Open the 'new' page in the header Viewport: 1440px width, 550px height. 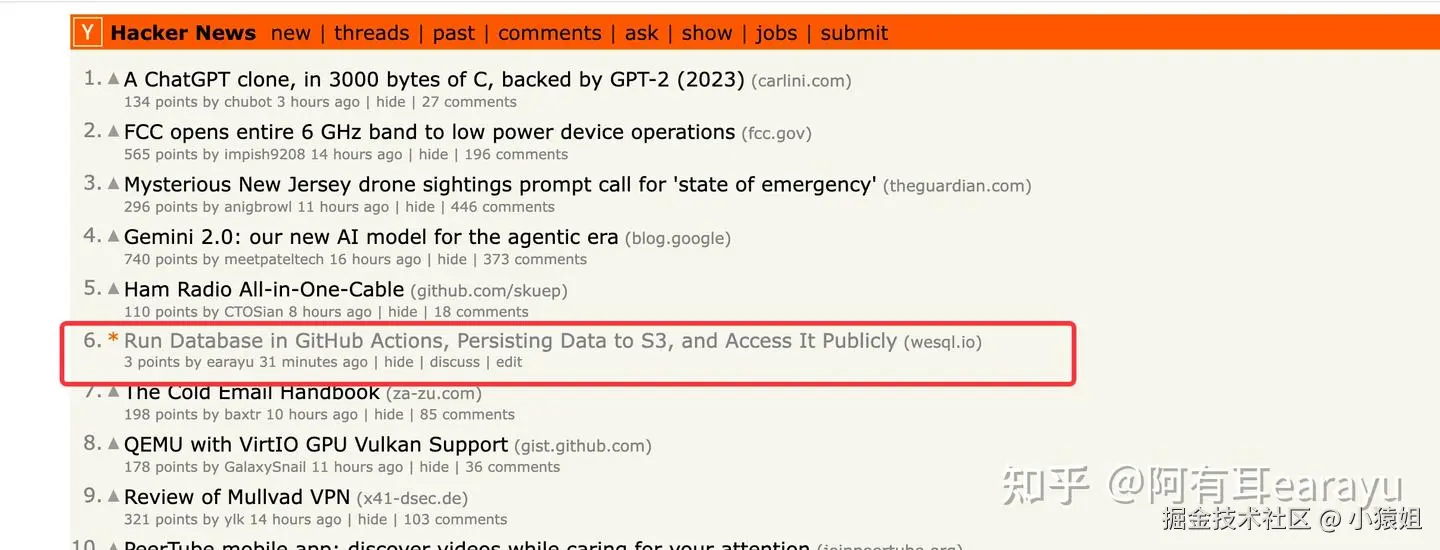click(x=290, y=33)
